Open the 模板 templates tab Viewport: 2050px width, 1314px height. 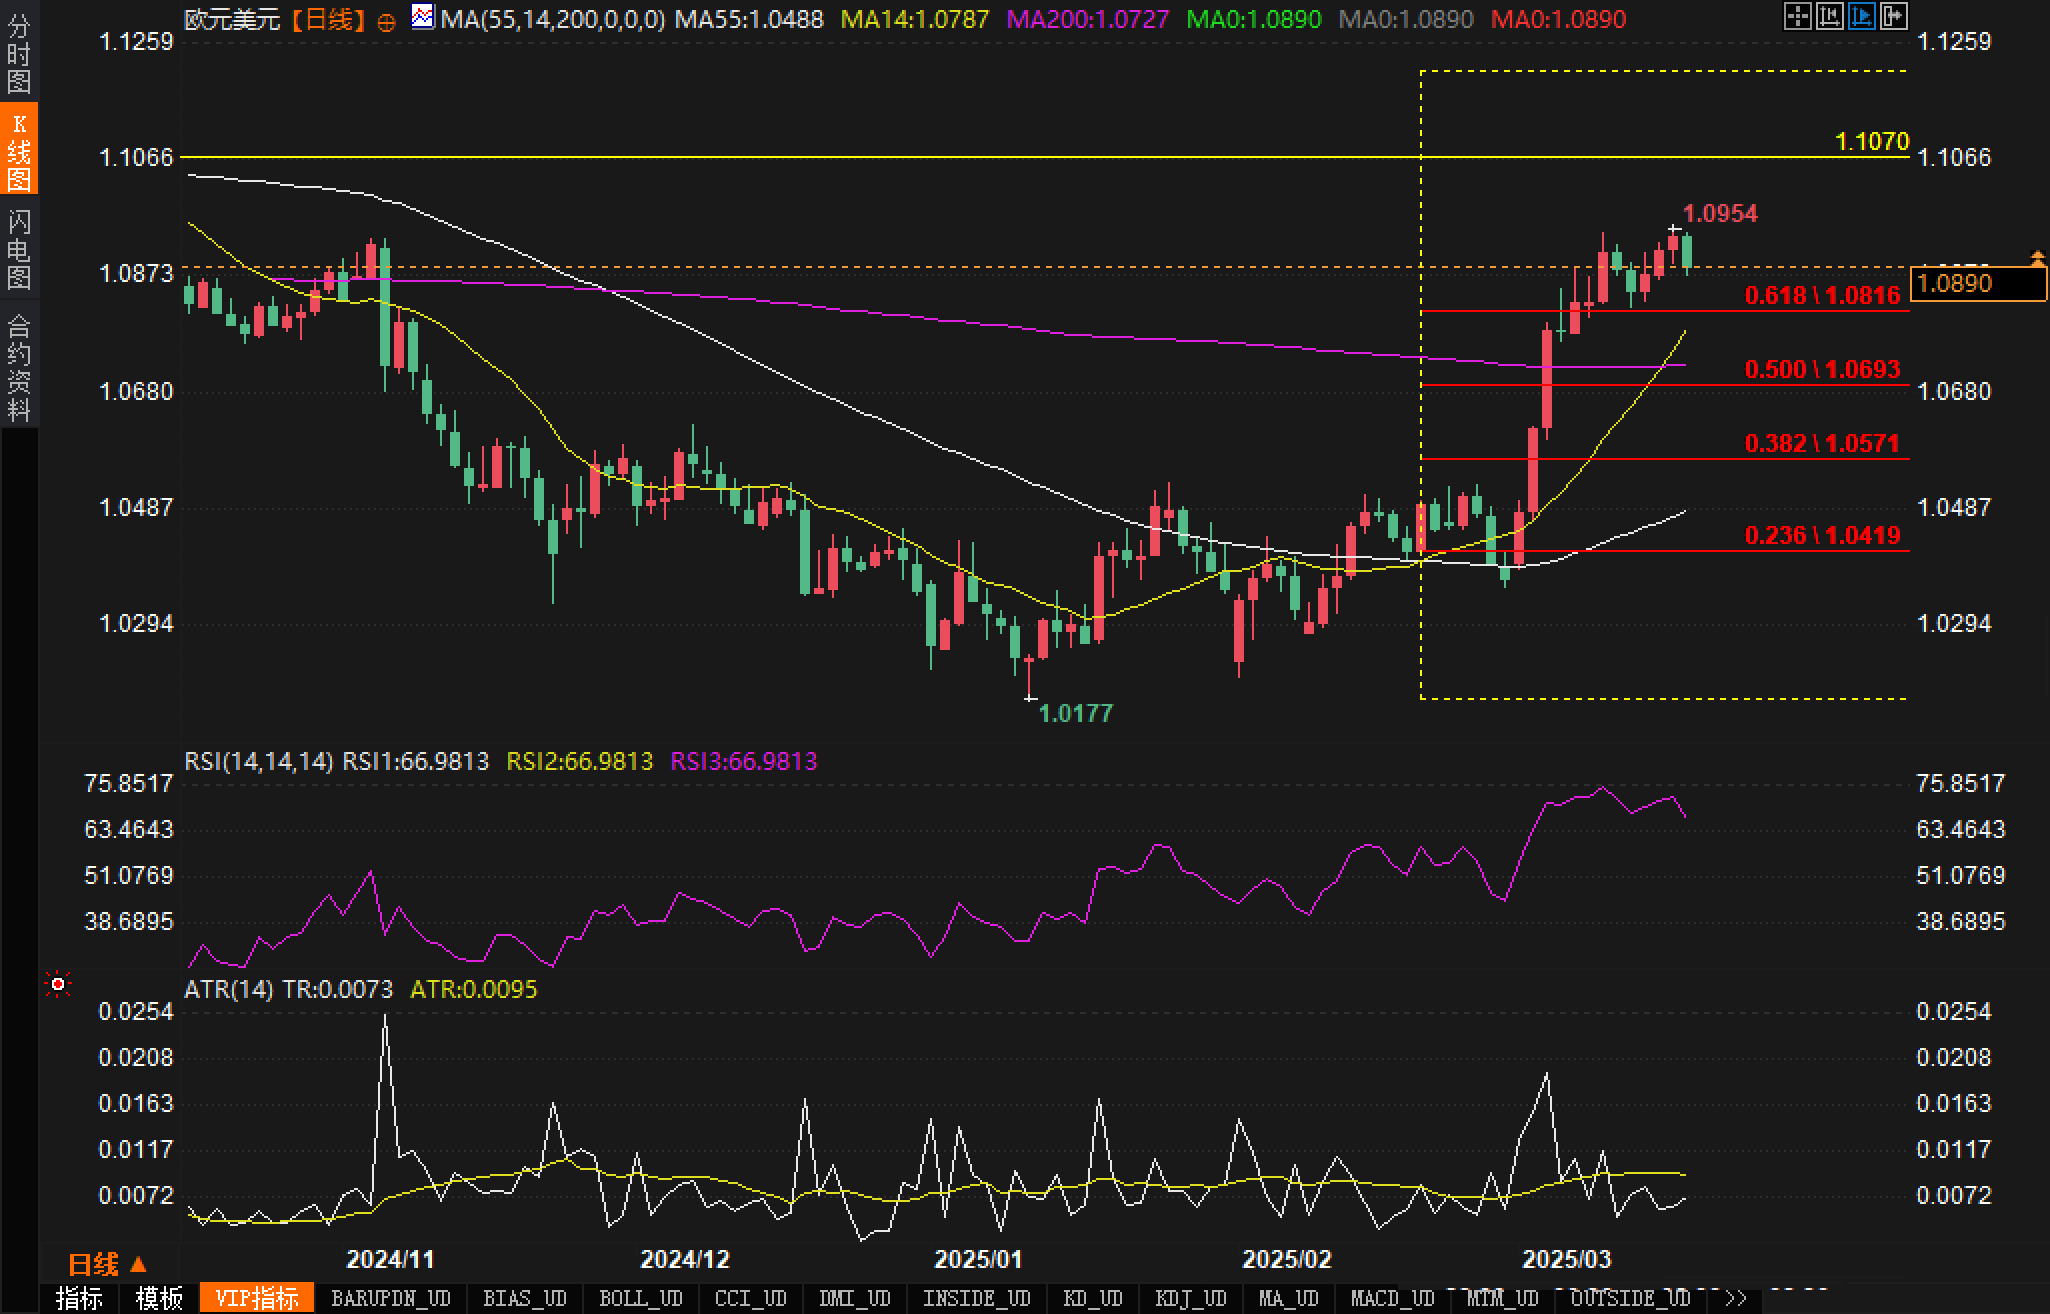pyautogui.click(x=160, y=1299)
